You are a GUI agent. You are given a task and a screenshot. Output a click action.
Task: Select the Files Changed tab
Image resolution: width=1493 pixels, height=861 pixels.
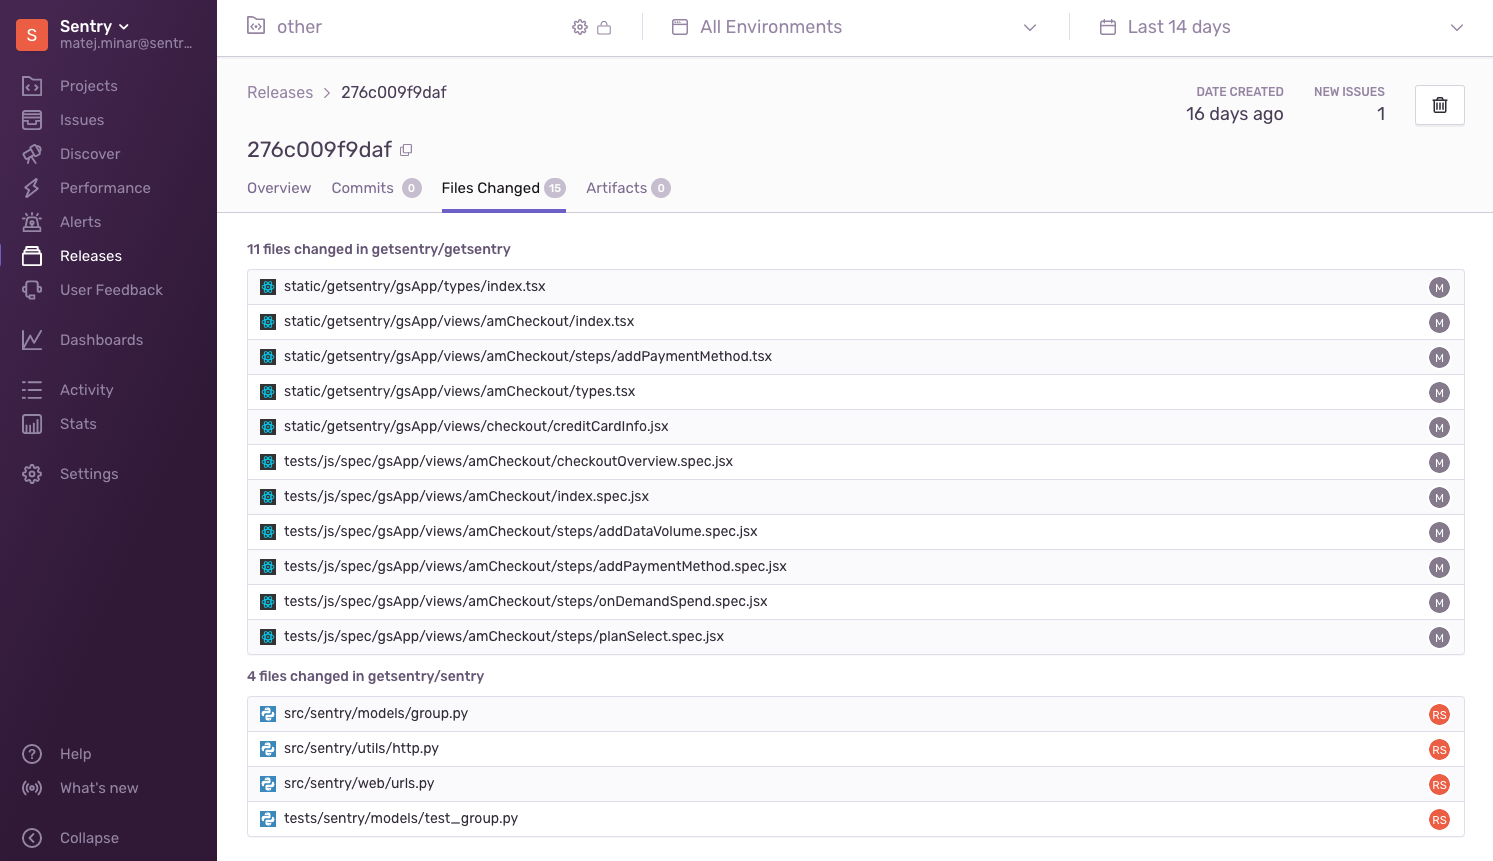click(503, 188)
